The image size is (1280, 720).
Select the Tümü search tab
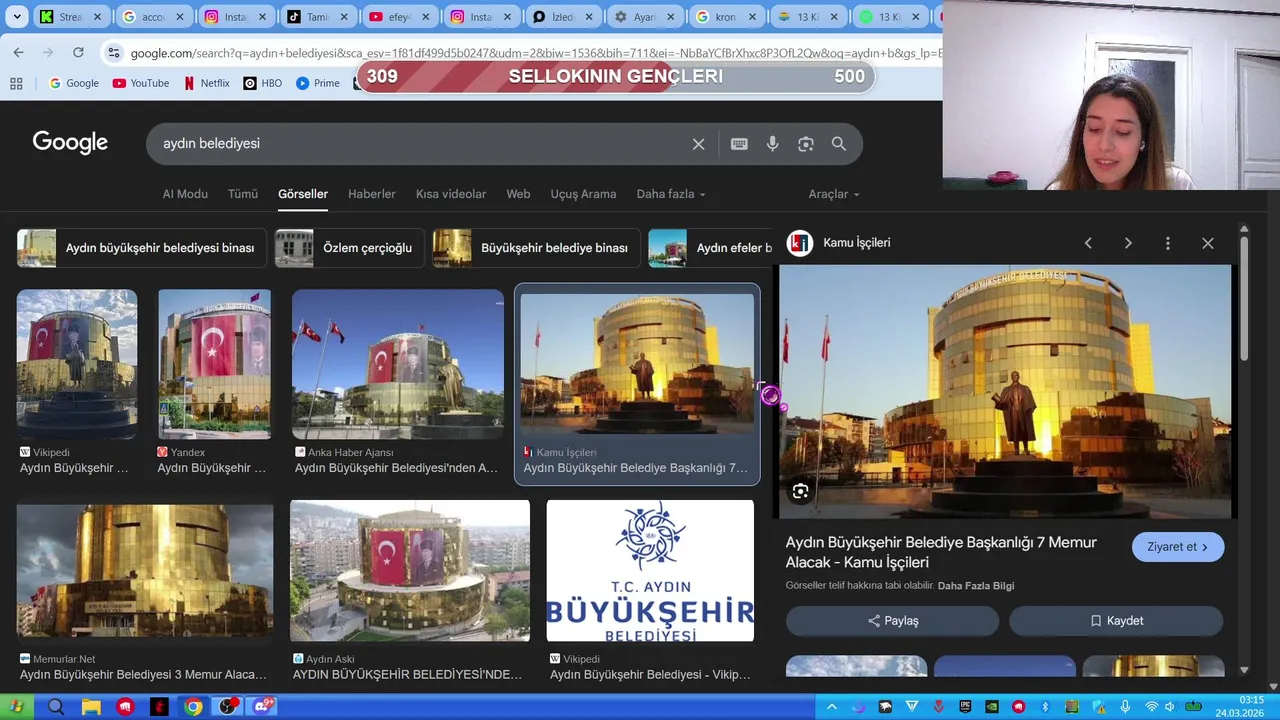[243, 194]
